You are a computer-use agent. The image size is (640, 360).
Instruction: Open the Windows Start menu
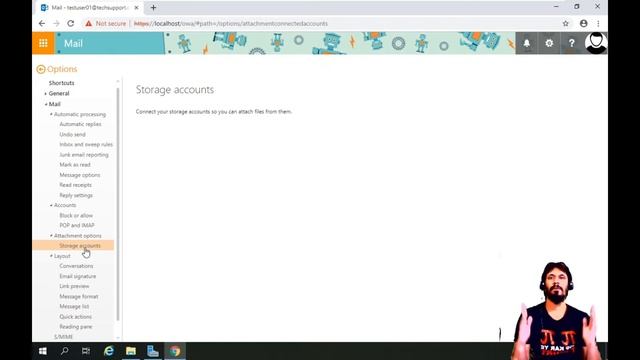(x=42, y=351)
